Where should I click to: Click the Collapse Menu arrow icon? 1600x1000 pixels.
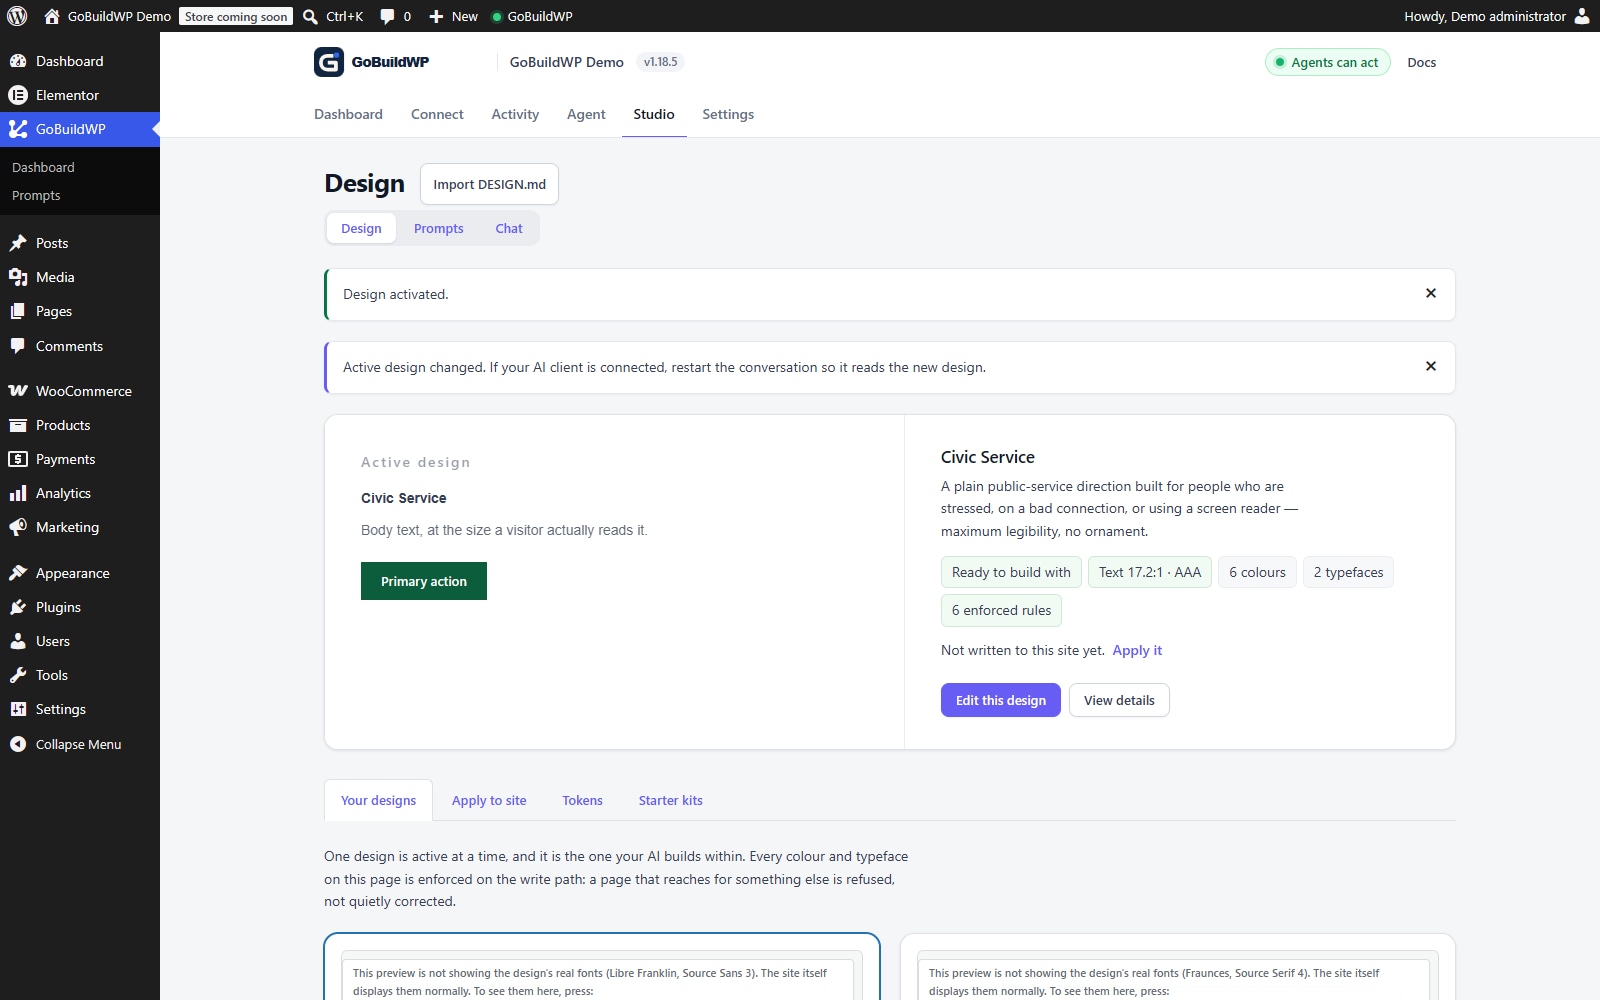[18, 744]
